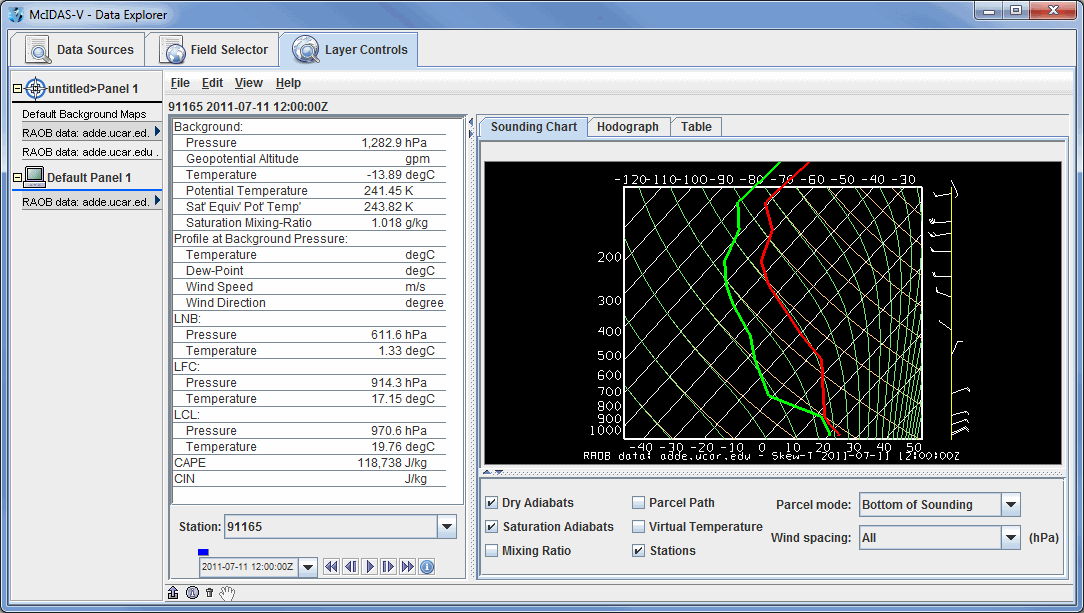Click the McIDAS-V title bar icon
The image size is (1084, 613).
pyautogui.click(x=16, y=15)
